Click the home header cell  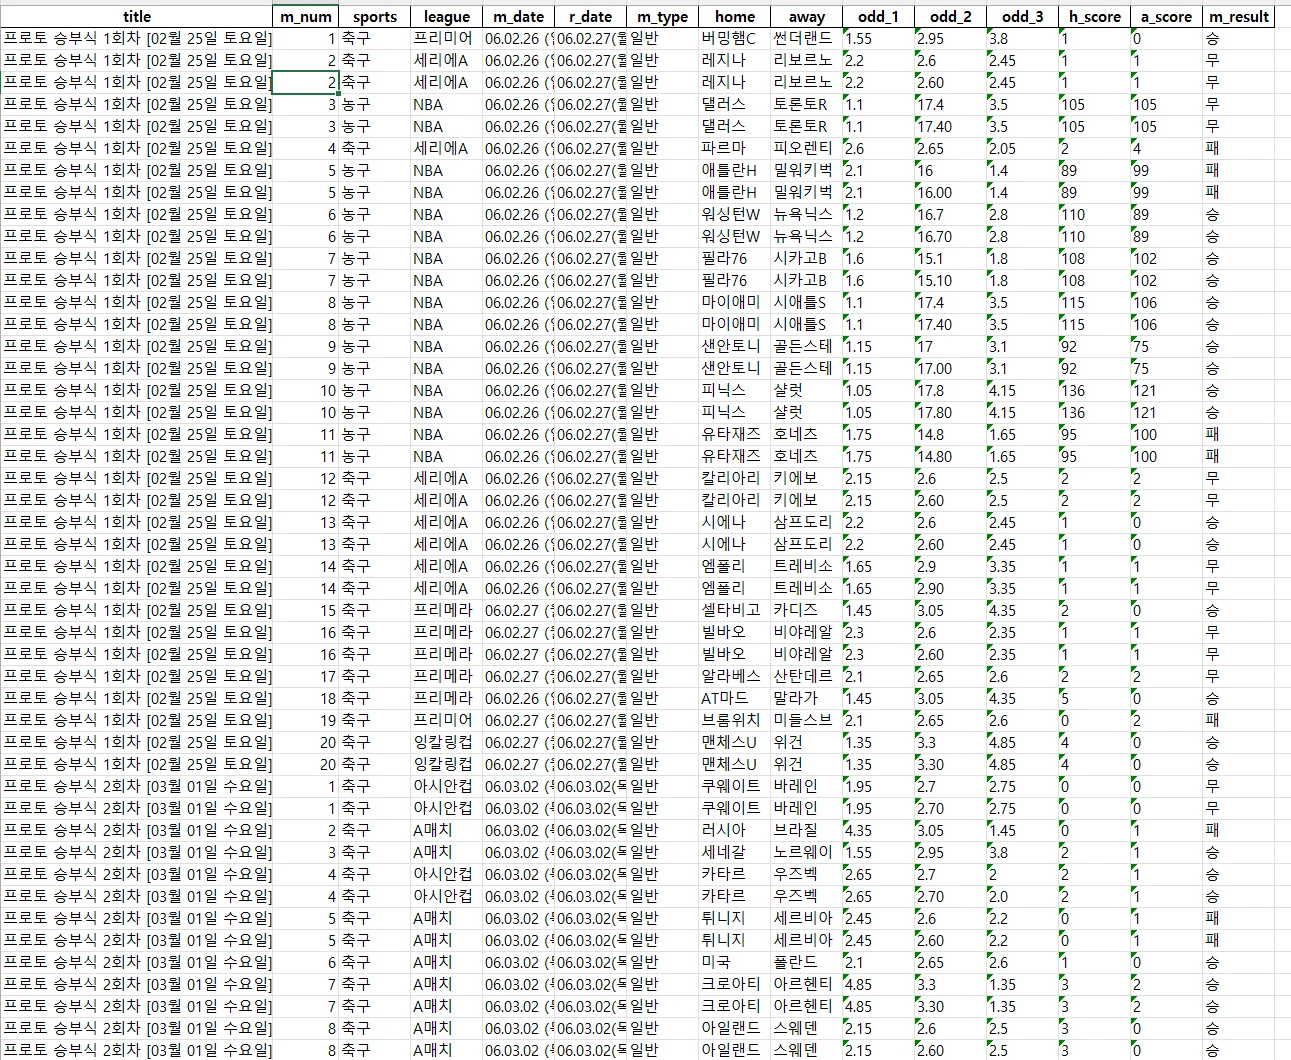(734, 16)
